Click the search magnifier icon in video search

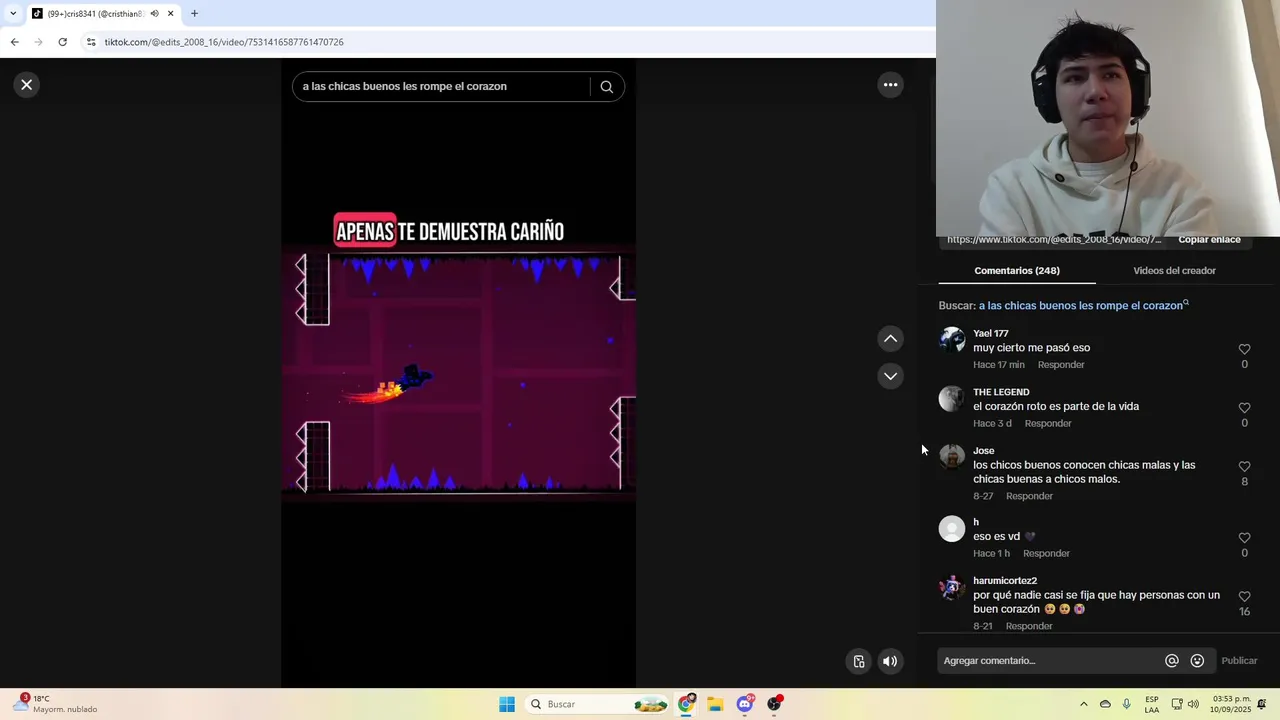pyautogui.click(x=606, y=87)
